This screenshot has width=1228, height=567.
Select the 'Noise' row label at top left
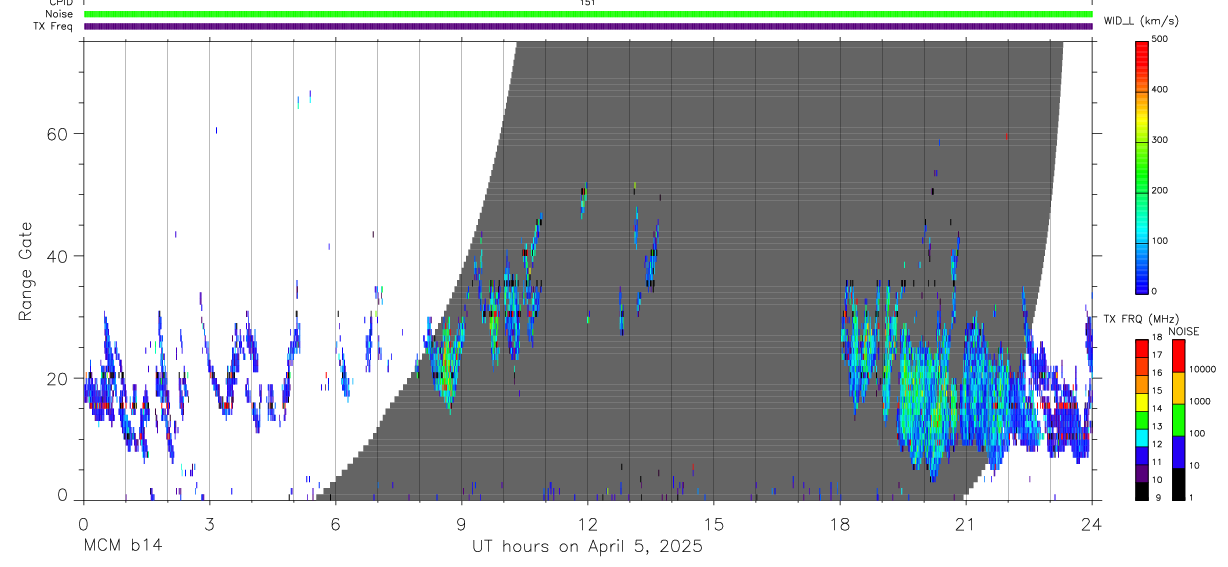[59, 14]
